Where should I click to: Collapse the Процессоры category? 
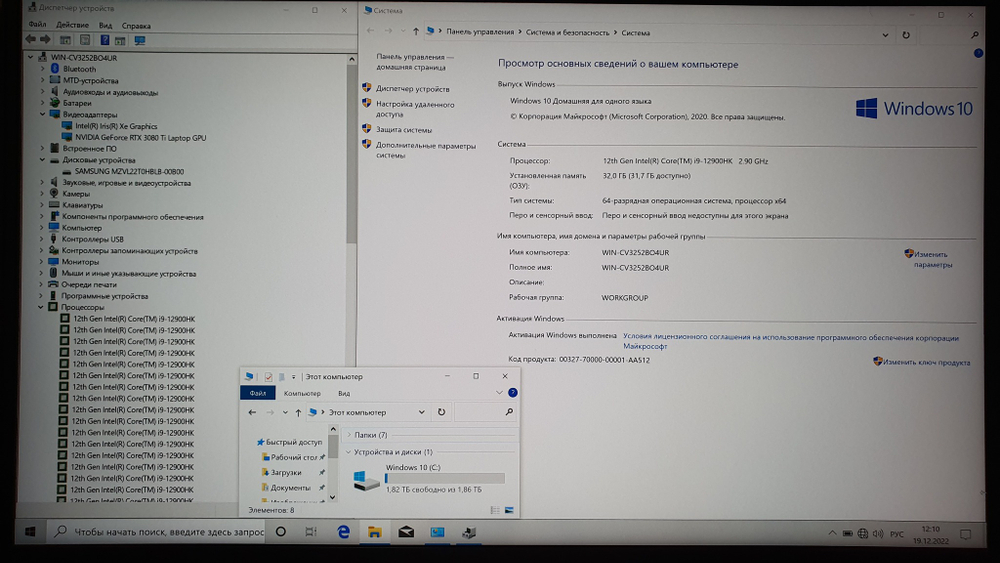point(41,307)
